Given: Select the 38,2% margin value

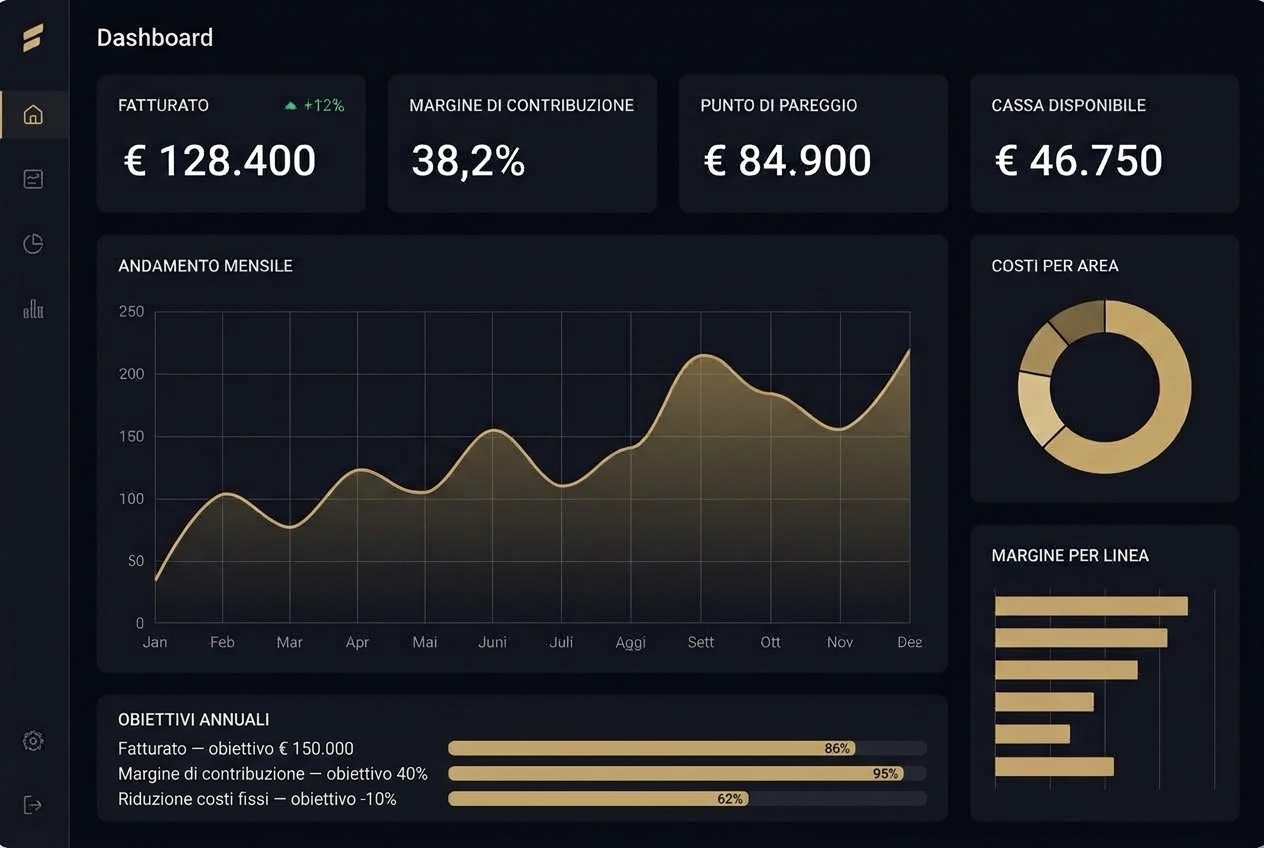Looking at the screenshot, I should click(468, 160).
